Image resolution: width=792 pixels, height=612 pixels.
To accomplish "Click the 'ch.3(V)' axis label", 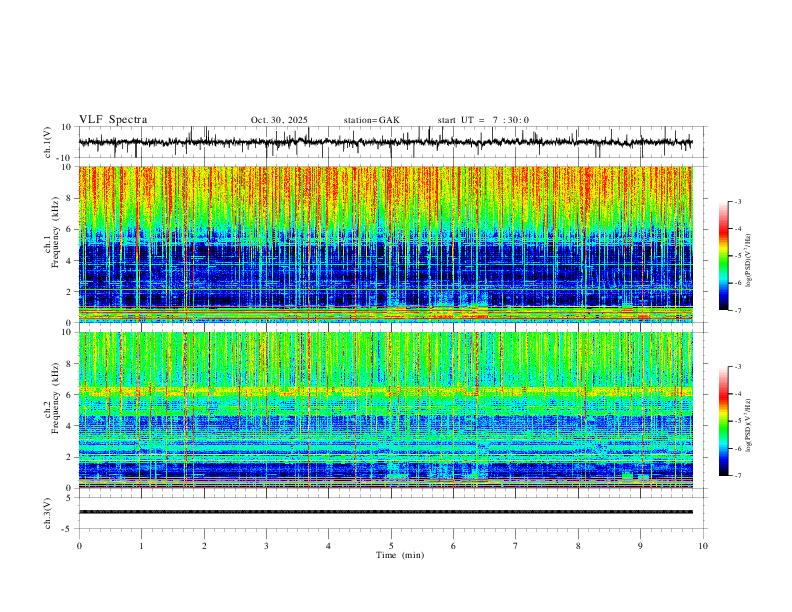I will 48,513.
